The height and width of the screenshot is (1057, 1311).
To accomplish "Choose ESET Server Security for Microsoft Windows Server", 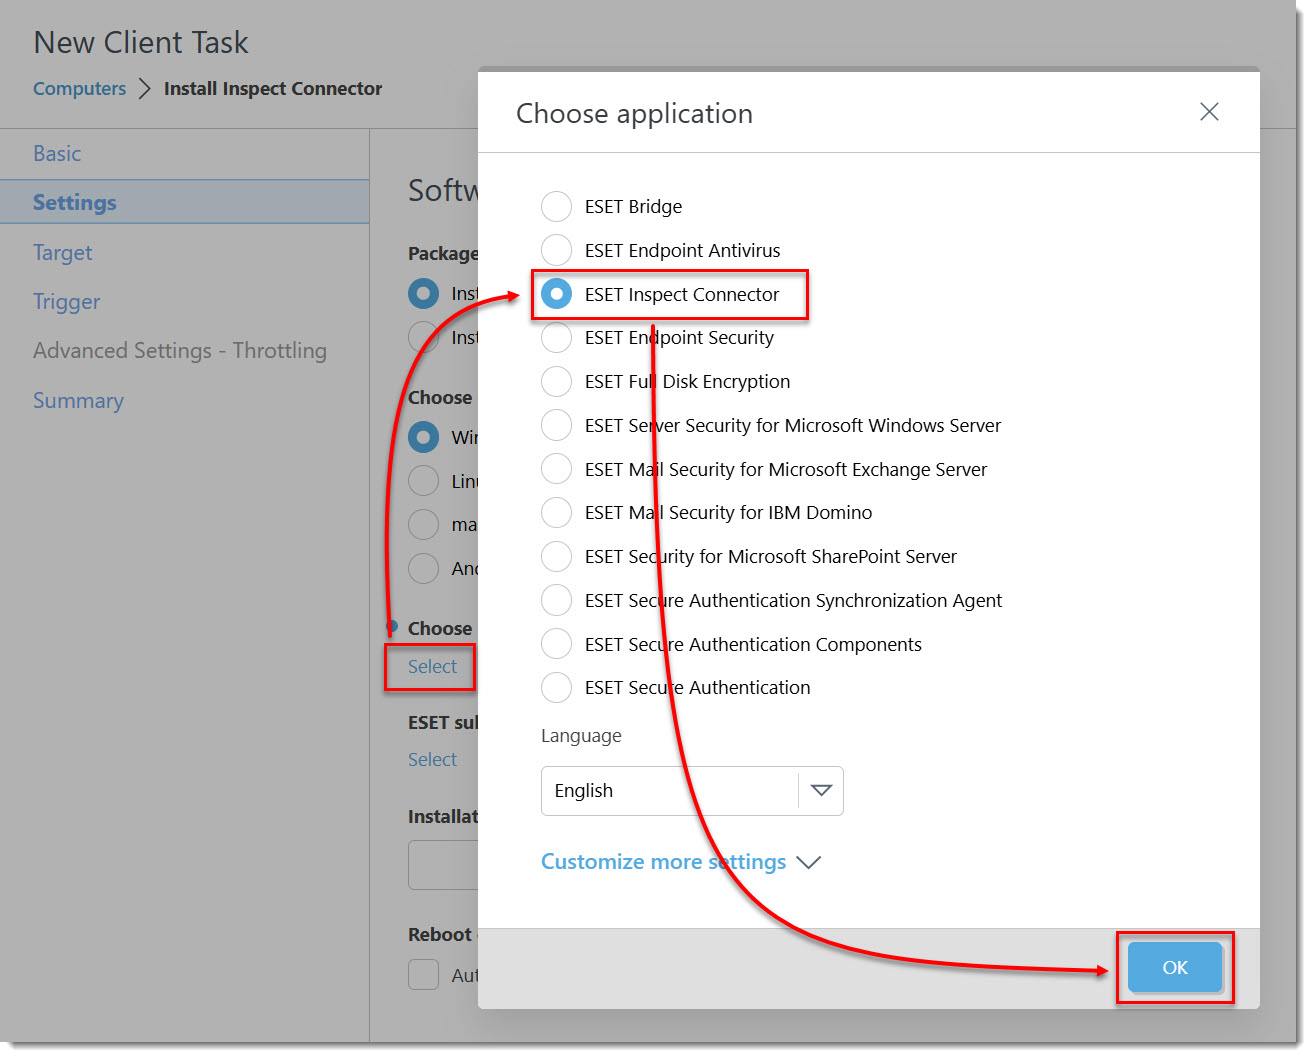I will [x=556, y=425].
